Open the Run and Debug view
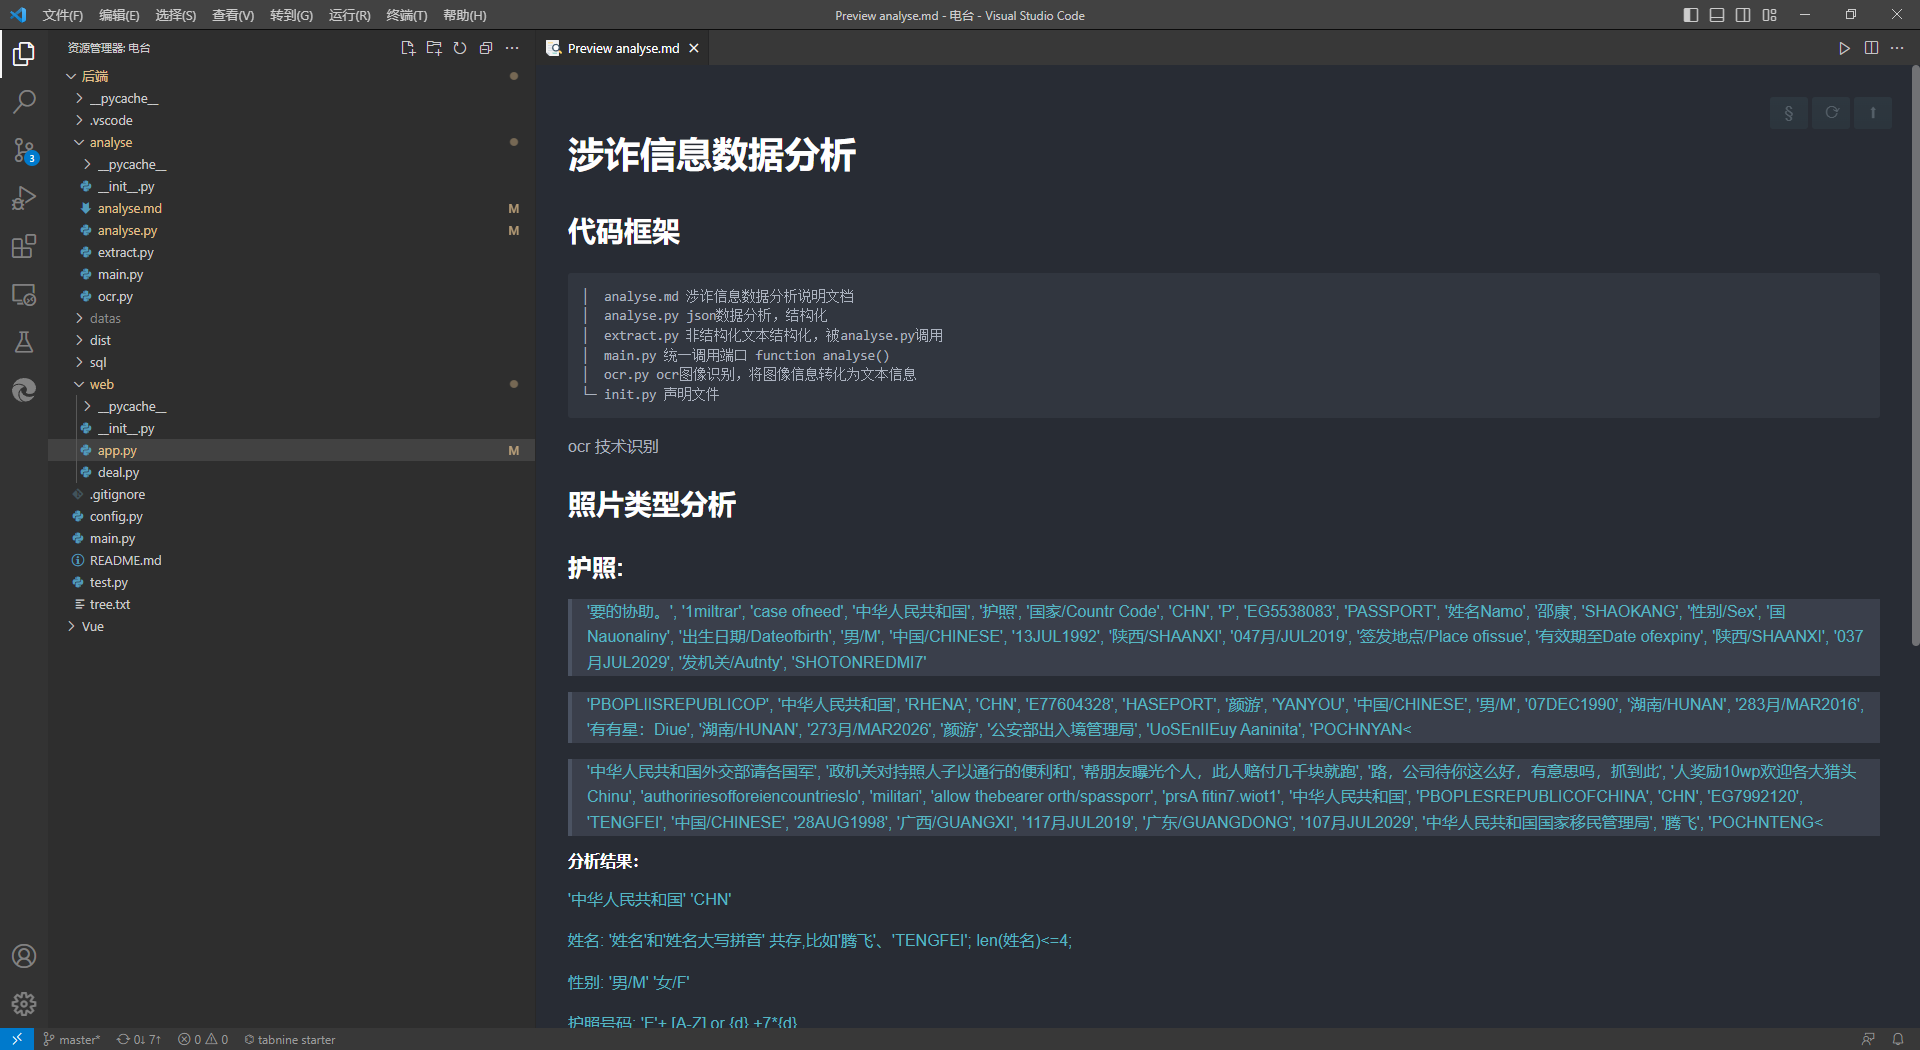The image size is (1920, 1050). [24, 198]
